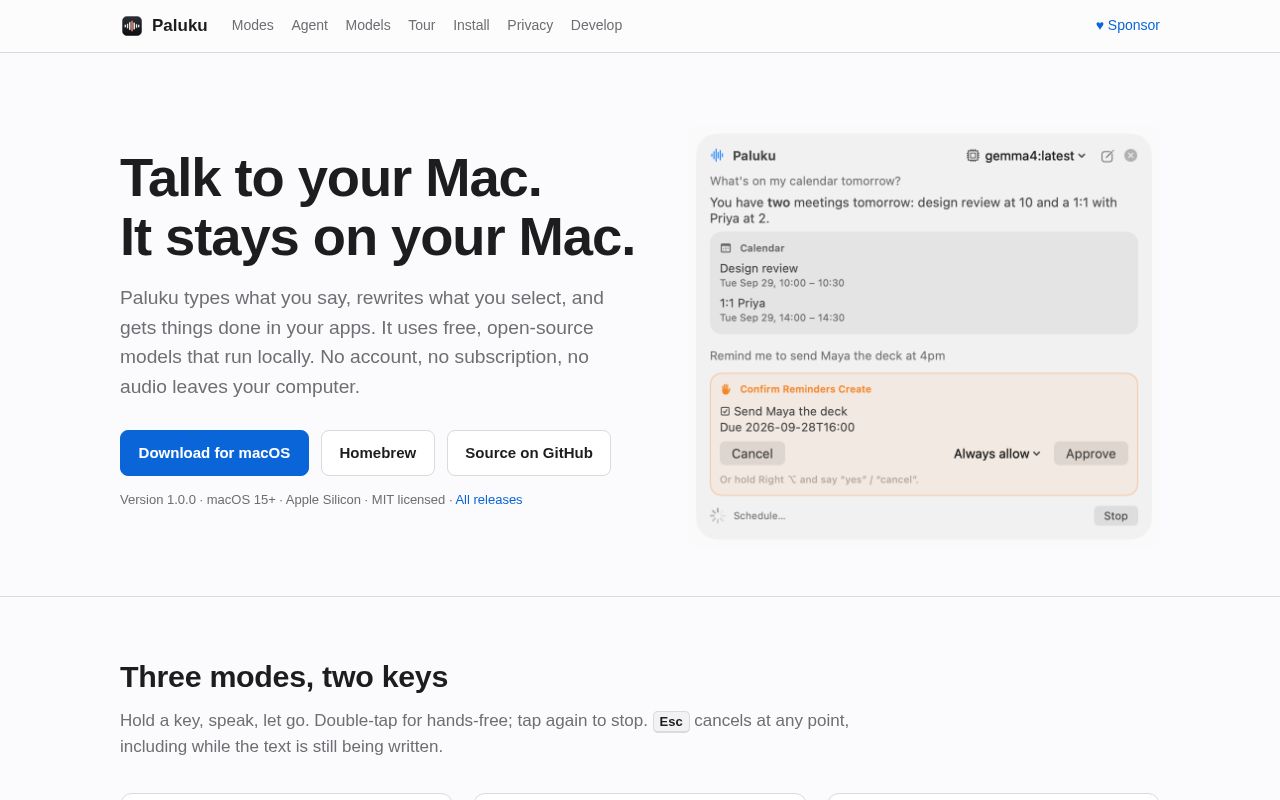This screenshot has width=1280, height=800.
Task: Close the Paluku demo panel with X icon
Action: (x=1131, y=155)
